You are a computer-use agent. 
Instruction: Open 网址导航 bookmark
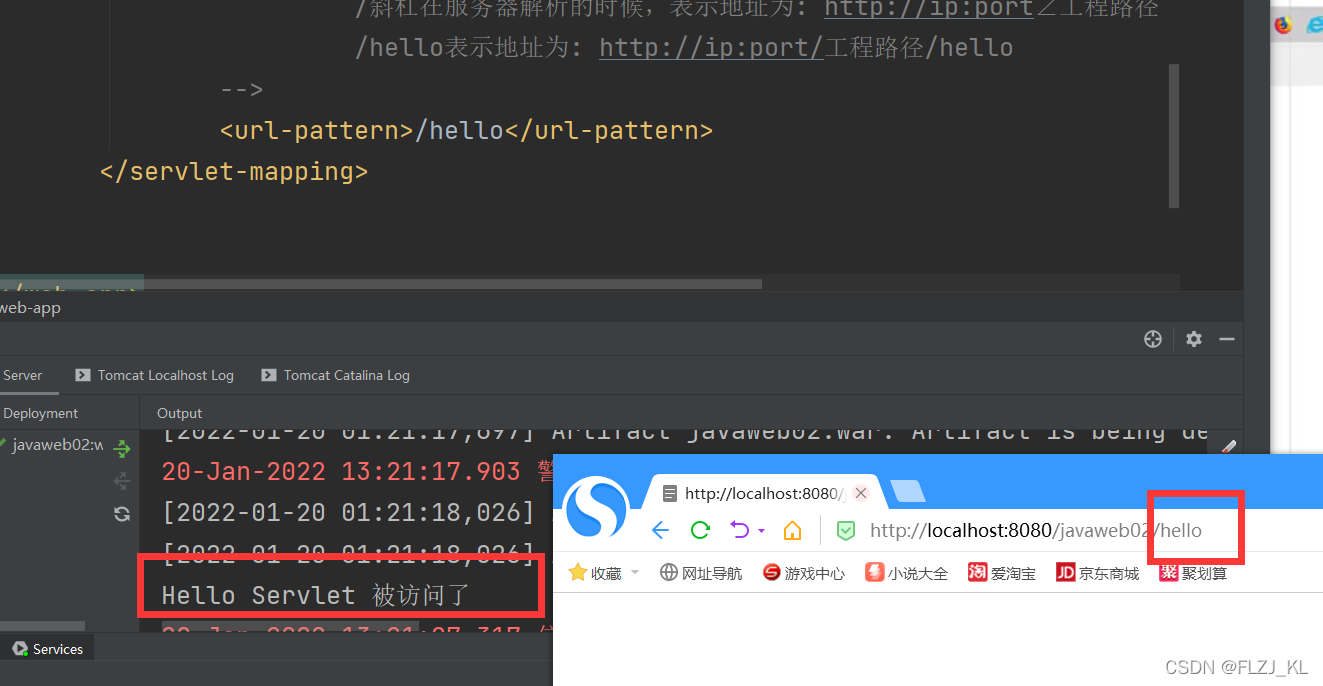coord(701,573)
